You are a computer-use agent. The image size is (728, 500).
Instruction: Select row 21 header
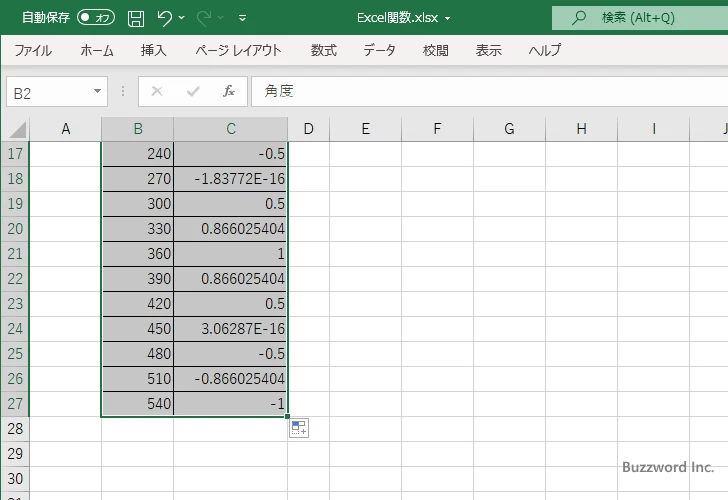click(x=15, y=254)
